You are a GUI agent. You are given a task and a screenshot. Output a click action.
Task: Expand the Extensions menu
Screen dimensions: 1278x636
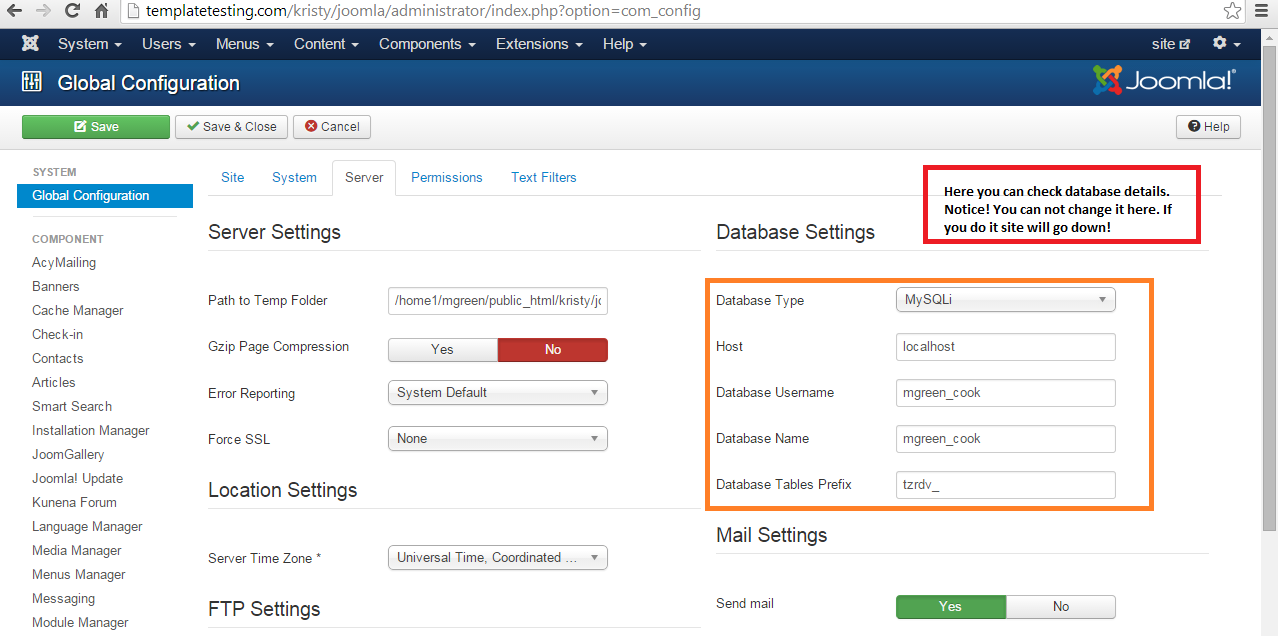click(538, 44)
